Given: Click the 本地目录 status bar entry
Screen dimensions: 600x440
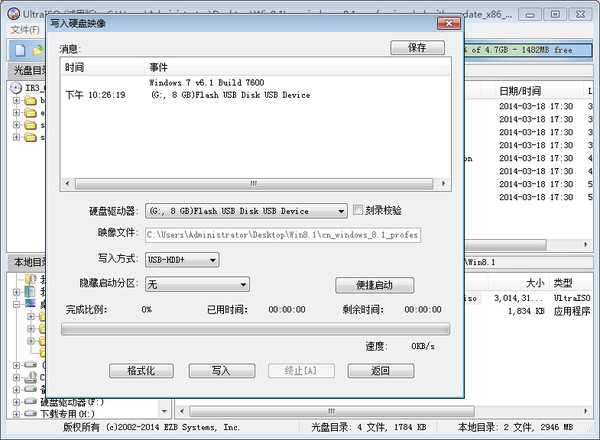Looking at the screenshot, I should (515, 427).
